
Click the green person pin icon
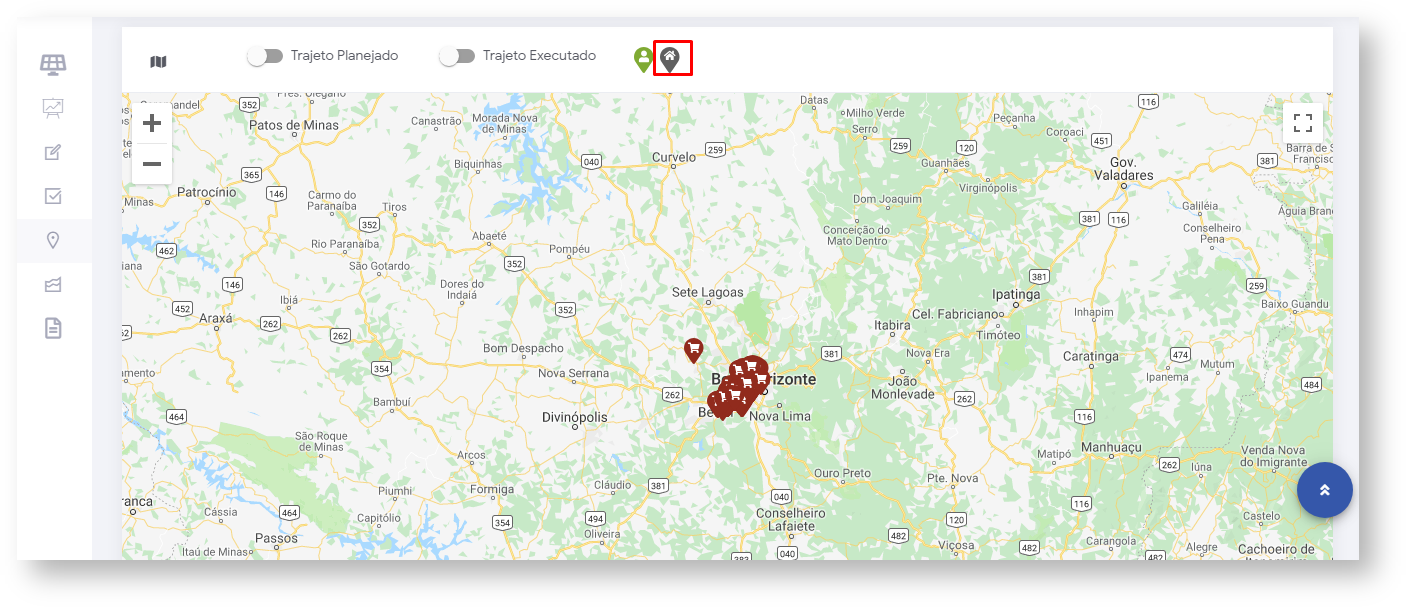pos(643,59)
